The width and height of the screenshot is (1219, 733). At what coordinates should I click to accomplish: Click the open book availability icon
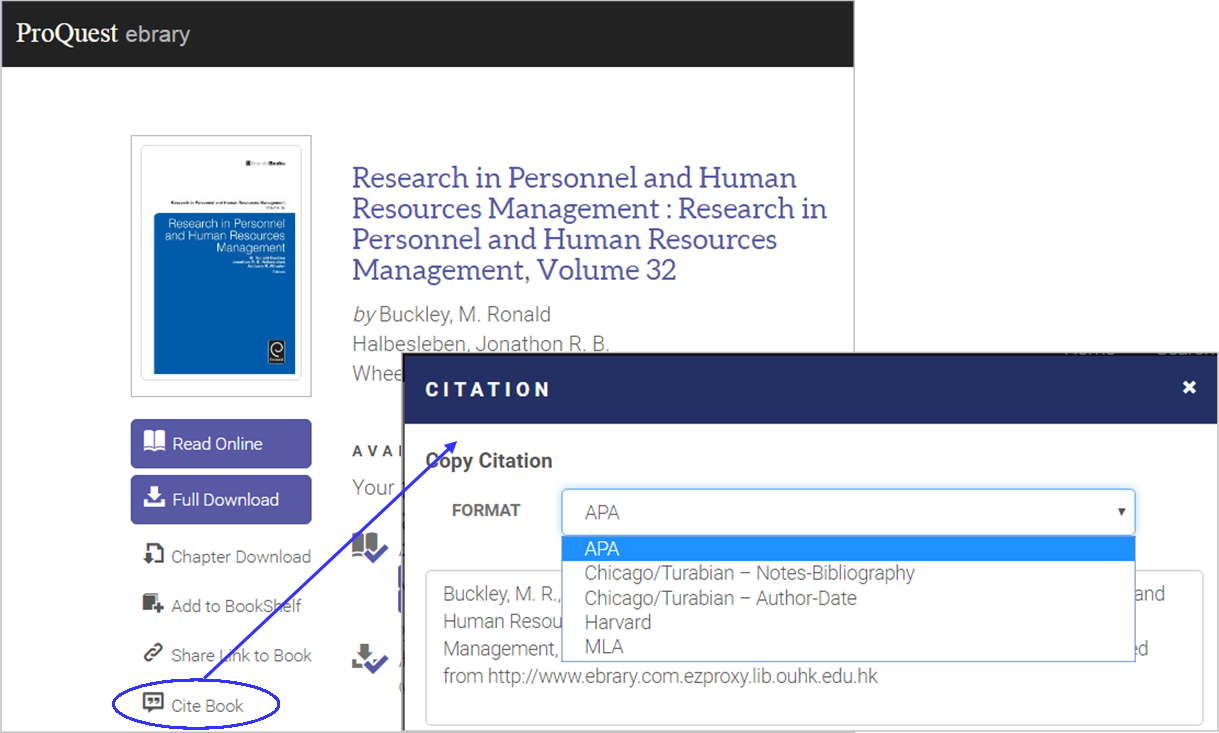pos(369,544)
